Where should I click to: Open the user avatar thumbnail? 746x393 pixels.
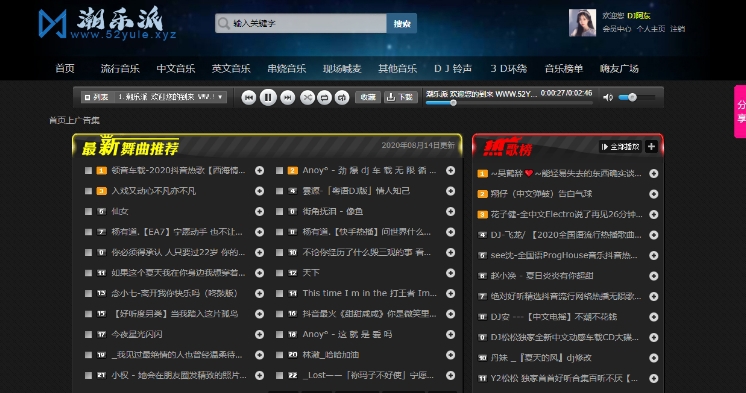click(x=582, y=23)
